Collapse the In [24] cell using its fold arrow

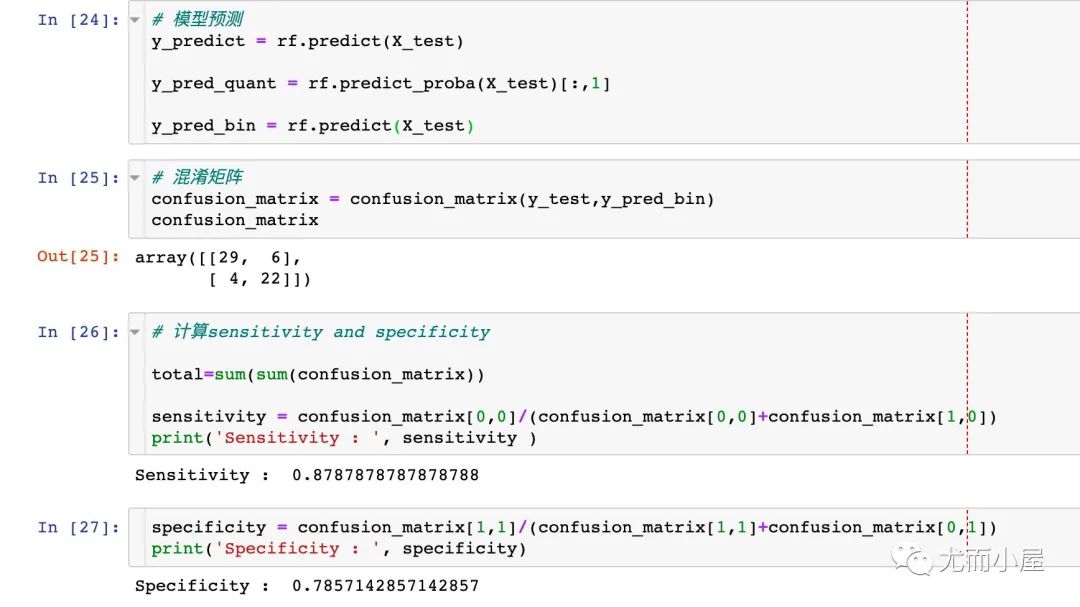pos(135,20)
